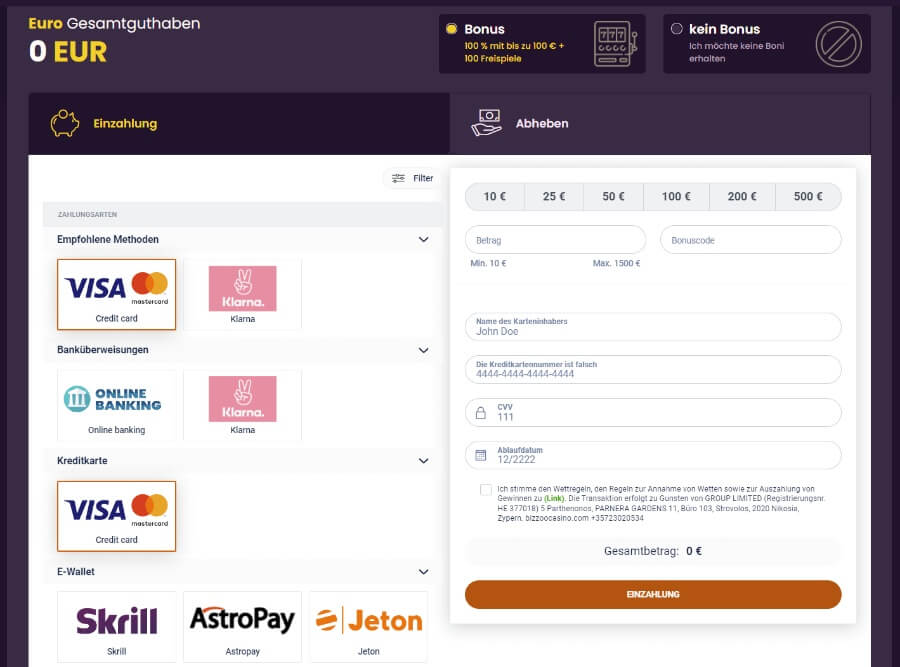This screenshot has width=900, height=667.
Task: Pick the 500 € preset amount
Action: tap(808, 197)
